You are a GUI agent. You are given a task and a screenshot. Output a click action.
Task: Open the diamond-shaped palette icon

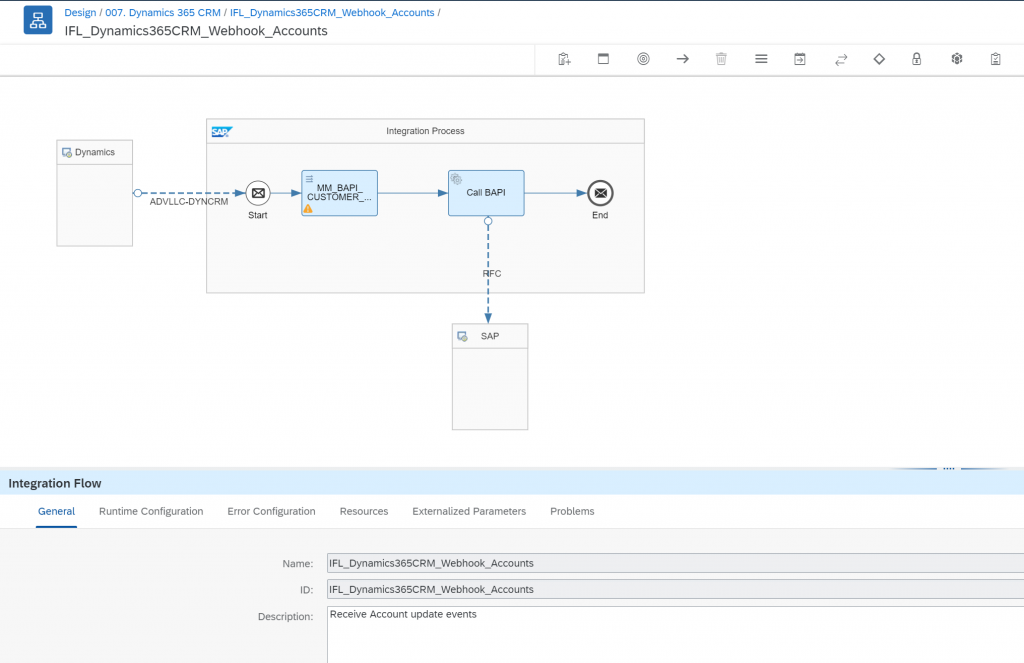coord(879,59)
